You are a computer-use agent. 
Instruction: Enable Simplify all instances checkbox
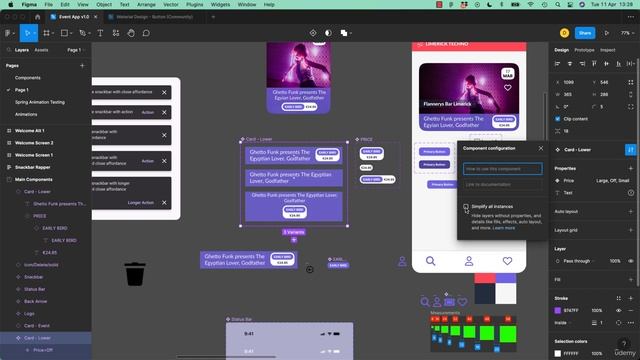[x=466, y=207]
